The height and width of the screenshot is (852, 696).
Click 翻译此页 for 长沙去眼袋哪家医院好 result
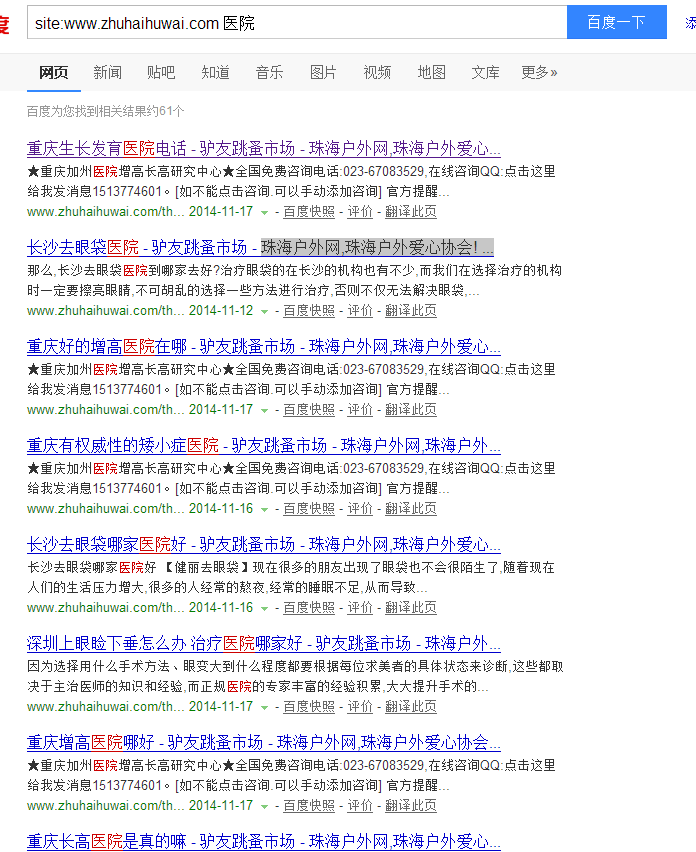pos(411,607)
